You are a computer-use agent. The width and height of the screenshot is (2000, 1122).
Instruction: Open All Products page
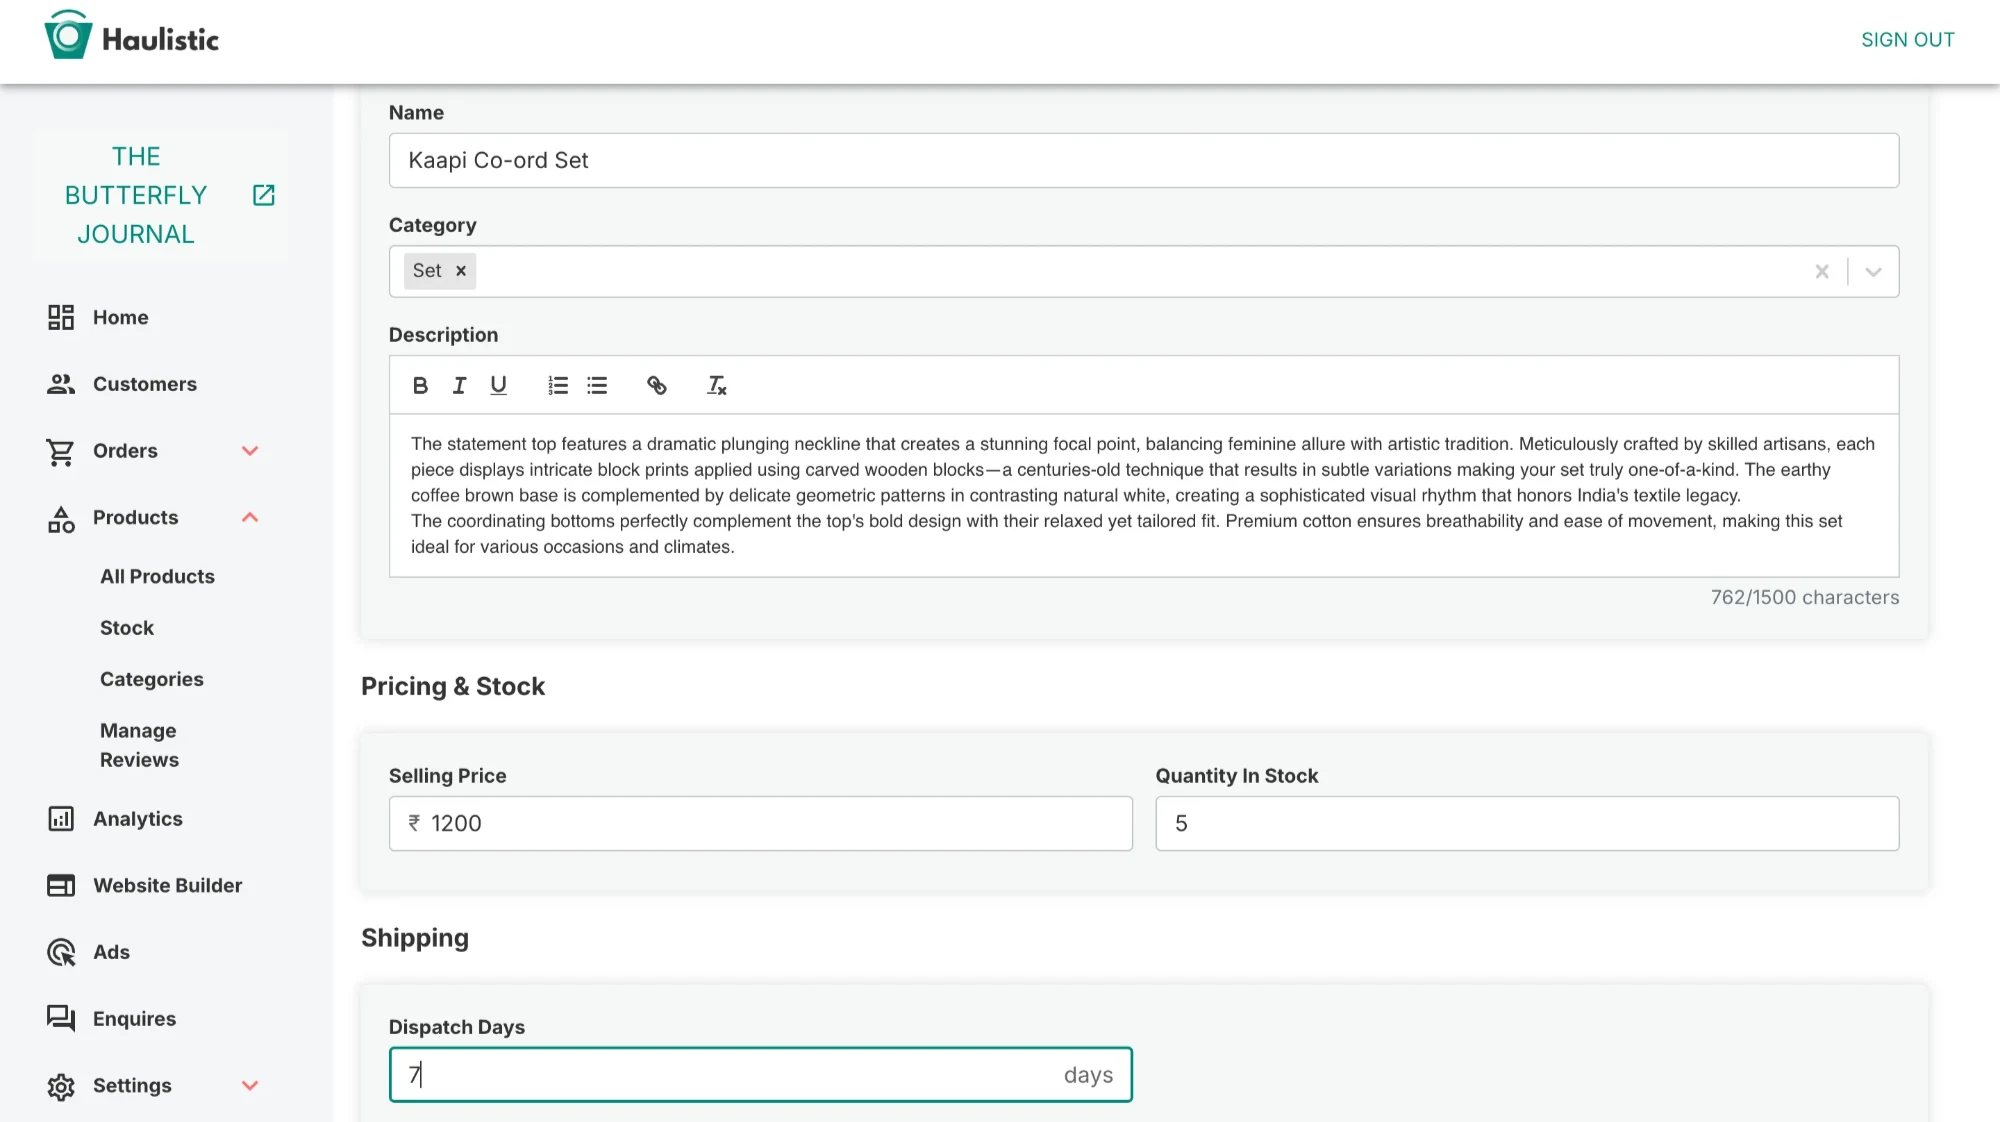[x=157, y=577]
